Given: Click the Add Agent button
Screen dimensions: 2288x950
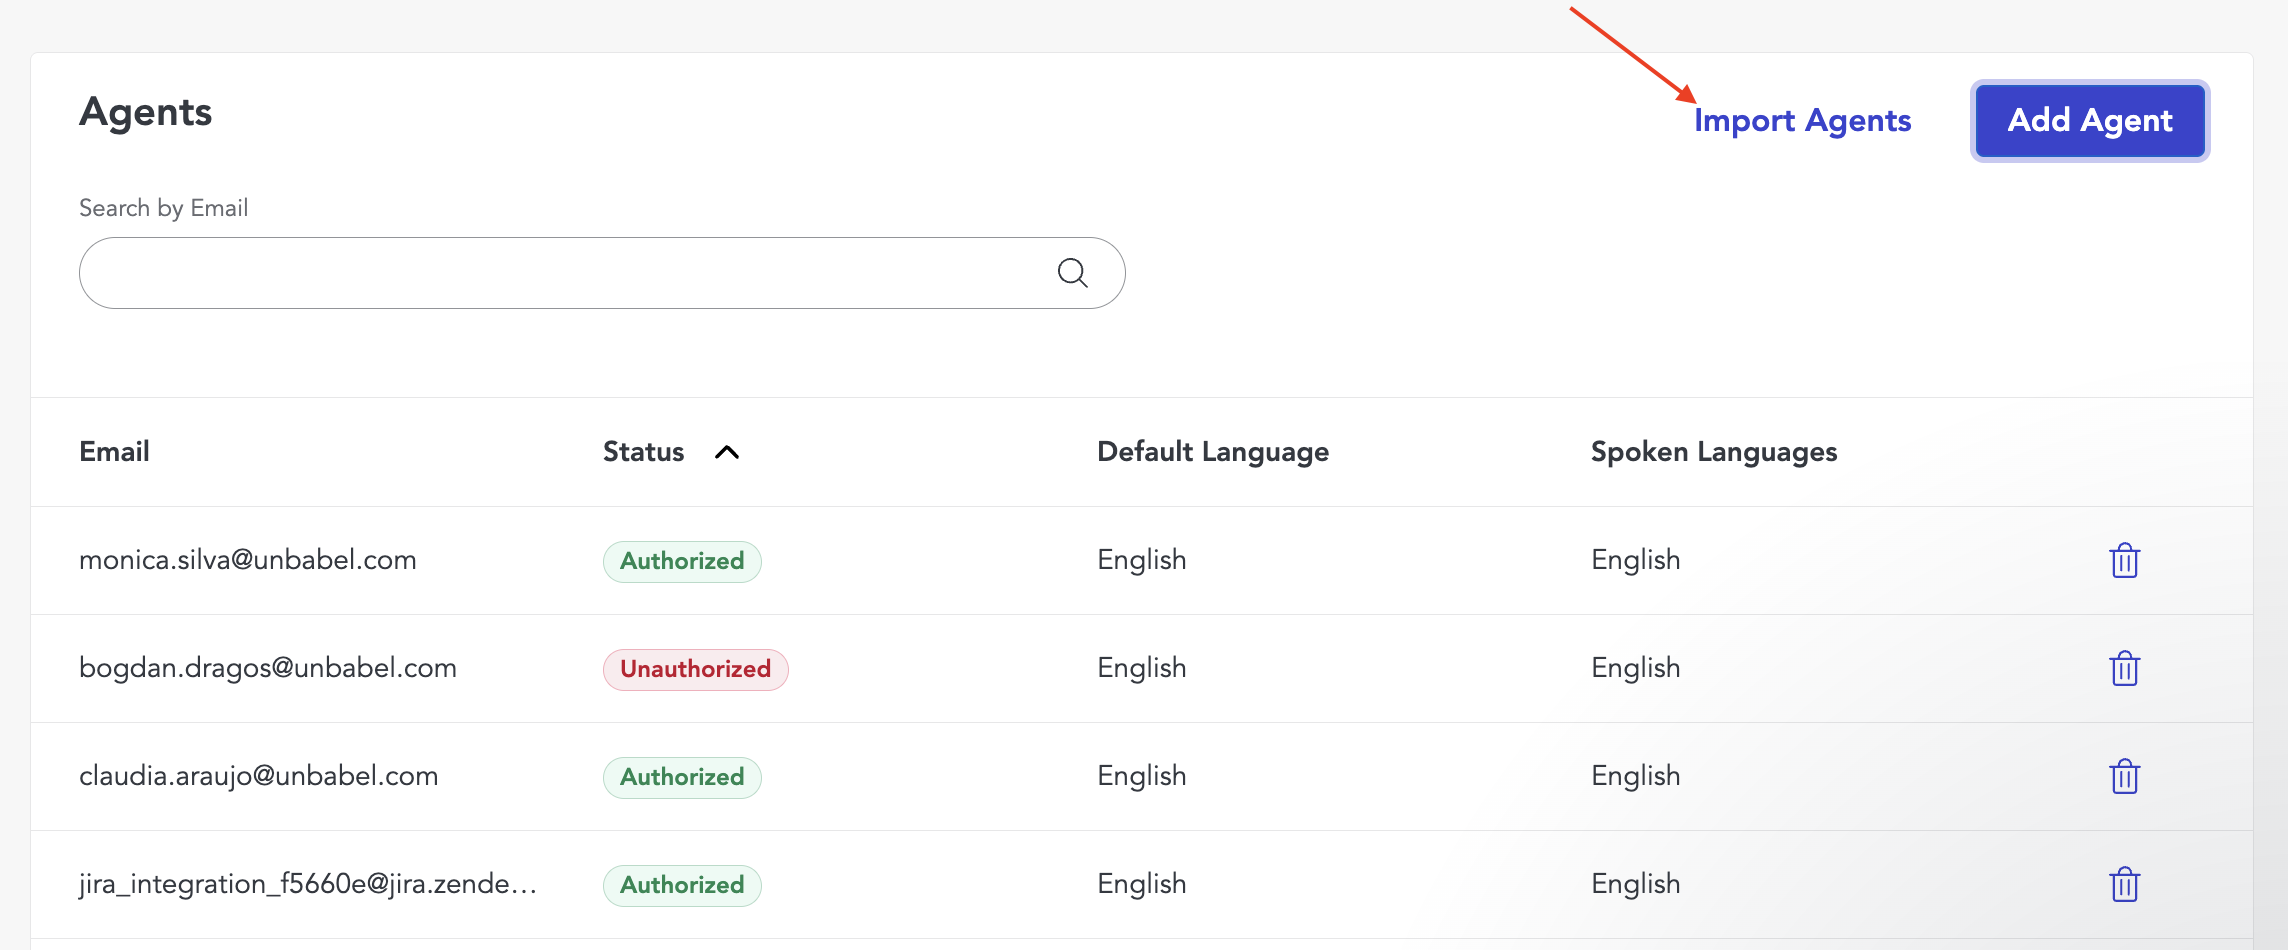Looking at the screenshot, I should (2090, 121).
